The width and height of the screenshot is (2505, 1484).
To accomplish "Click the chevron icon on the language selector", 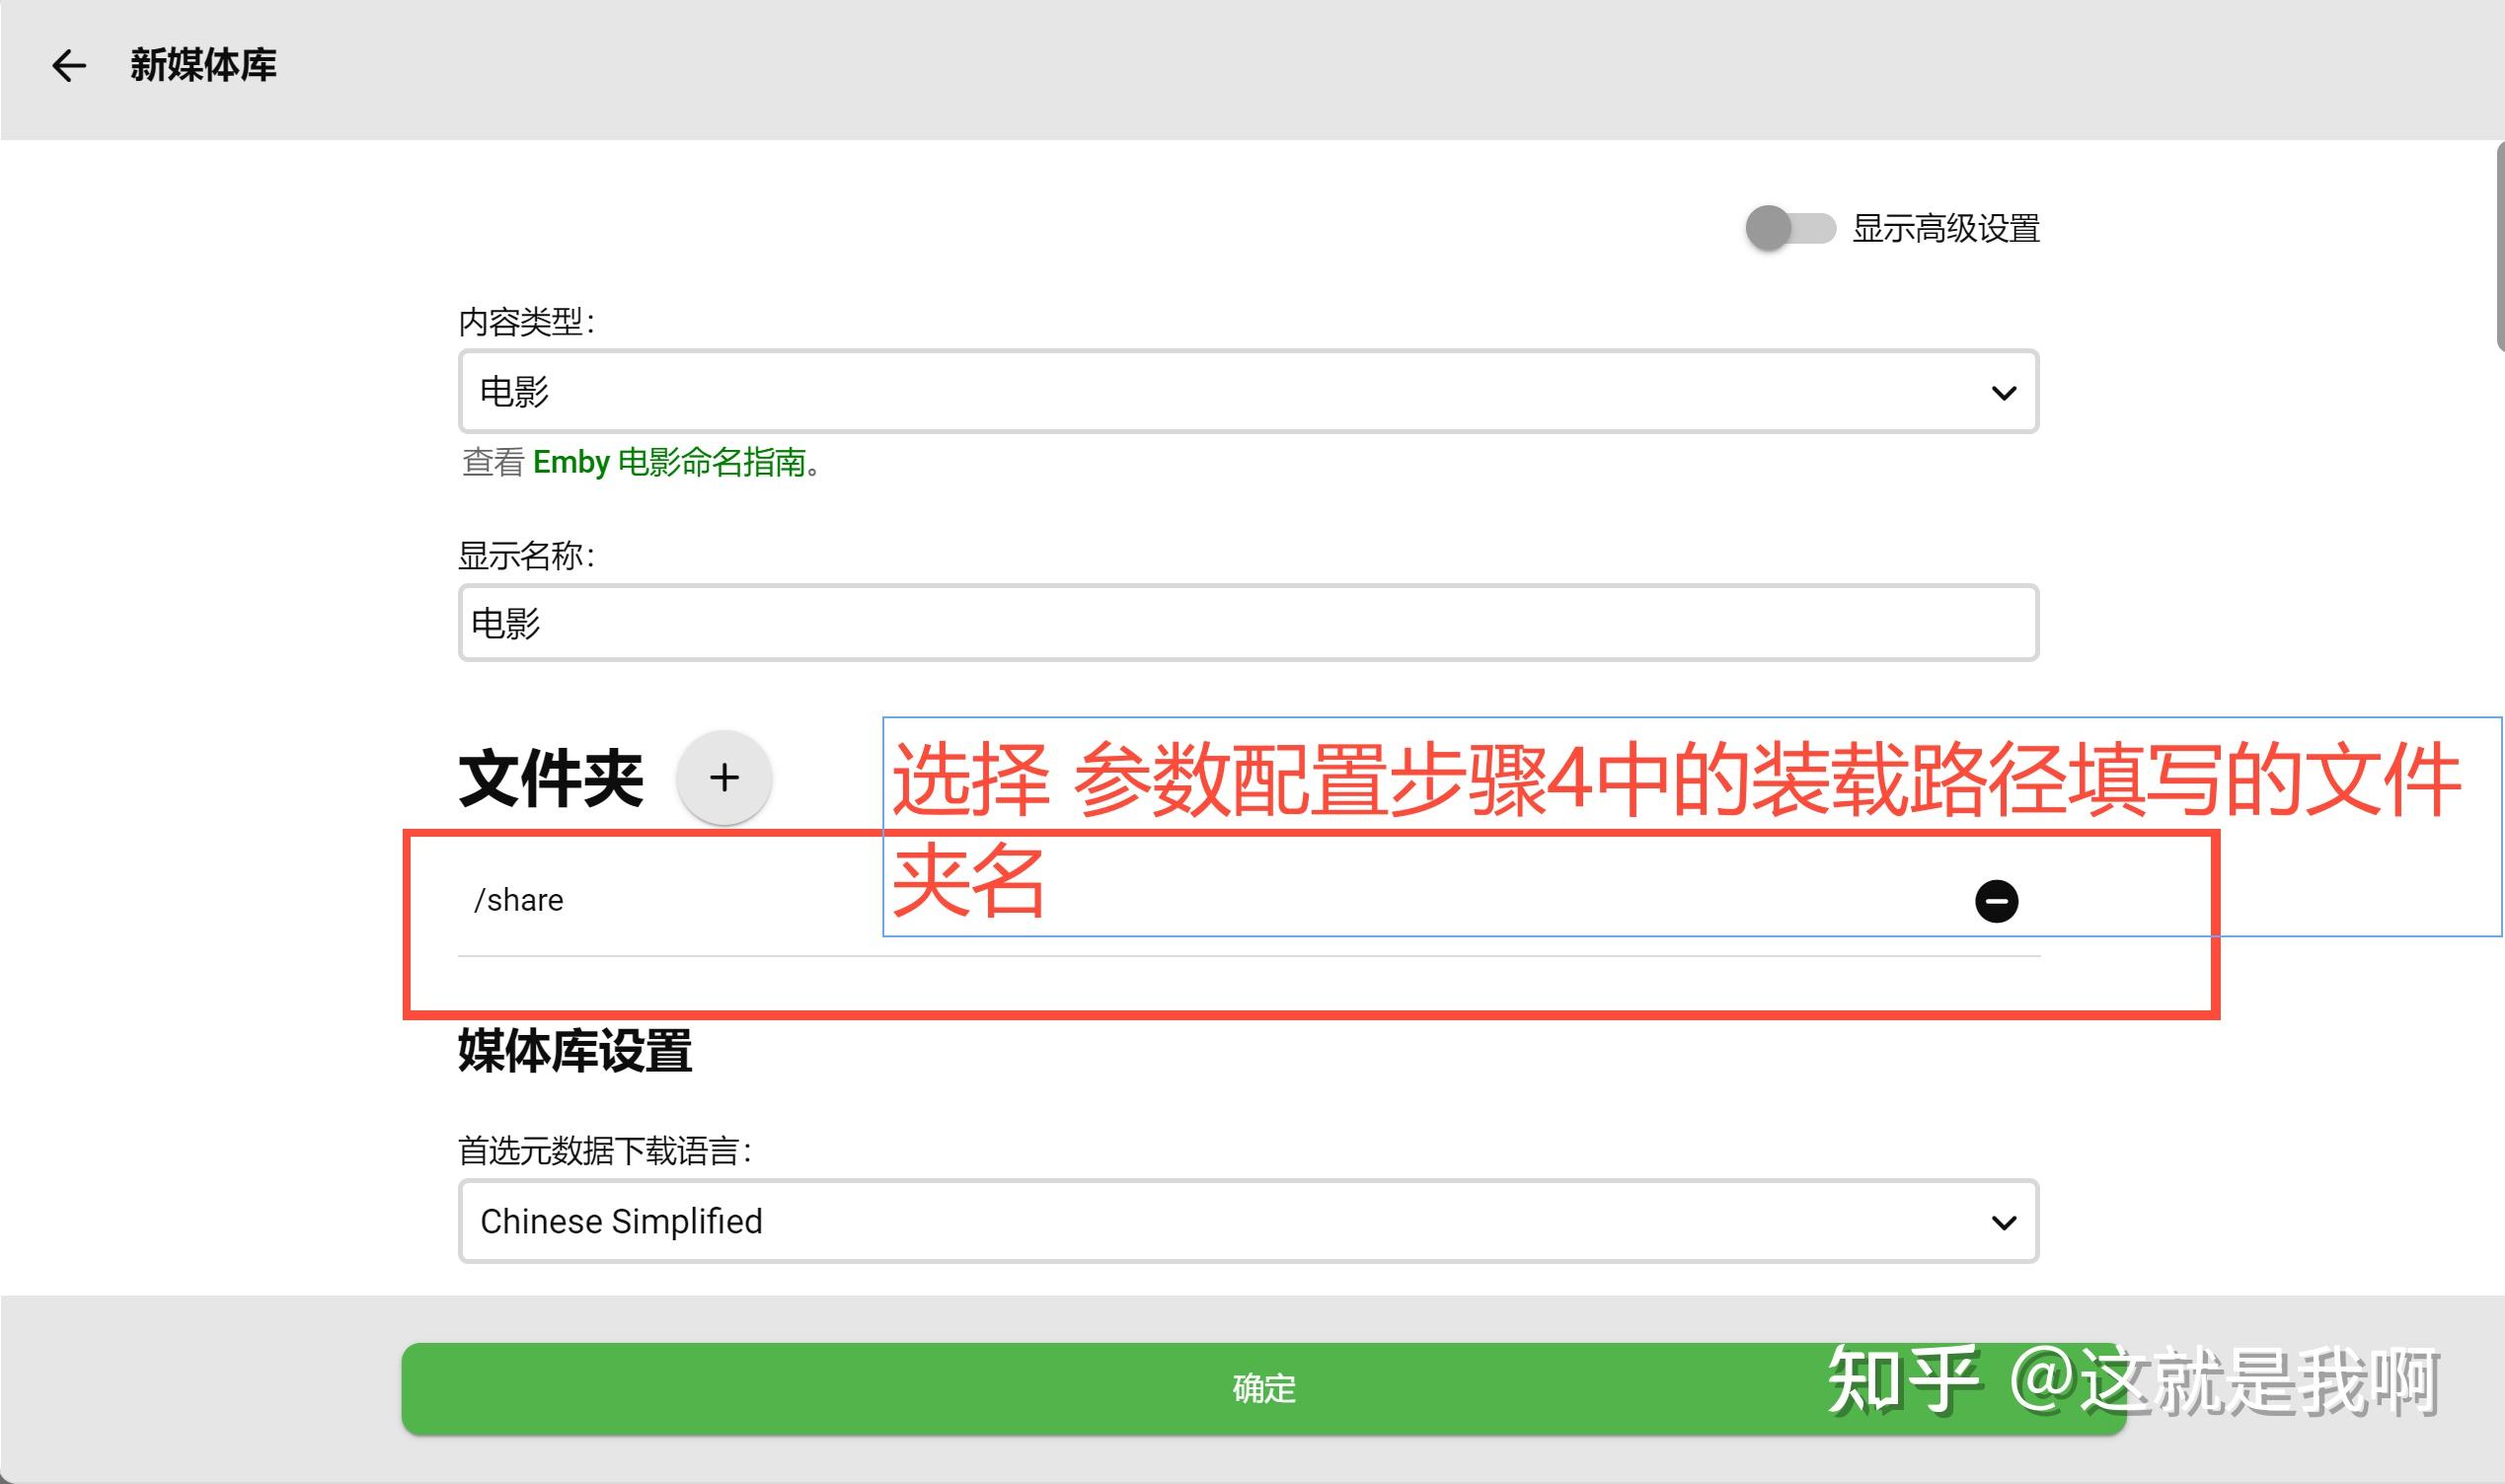I will (x=2004, y=1221).
